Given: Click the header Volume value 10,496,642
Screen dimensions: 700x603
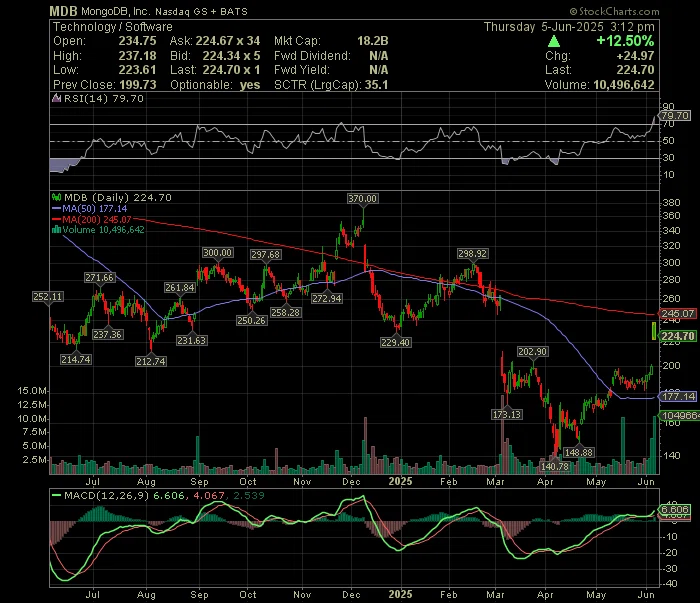Looking at the screenshot, I should pyautogui.click(x=624, y=85).
